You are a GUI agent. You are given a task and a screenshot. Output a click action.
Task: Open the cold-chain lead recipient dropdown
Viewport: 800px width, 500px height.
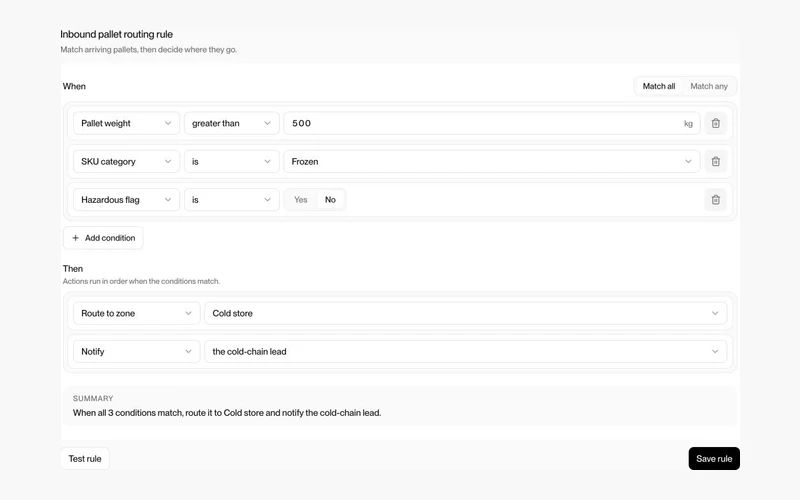[465, 352]
